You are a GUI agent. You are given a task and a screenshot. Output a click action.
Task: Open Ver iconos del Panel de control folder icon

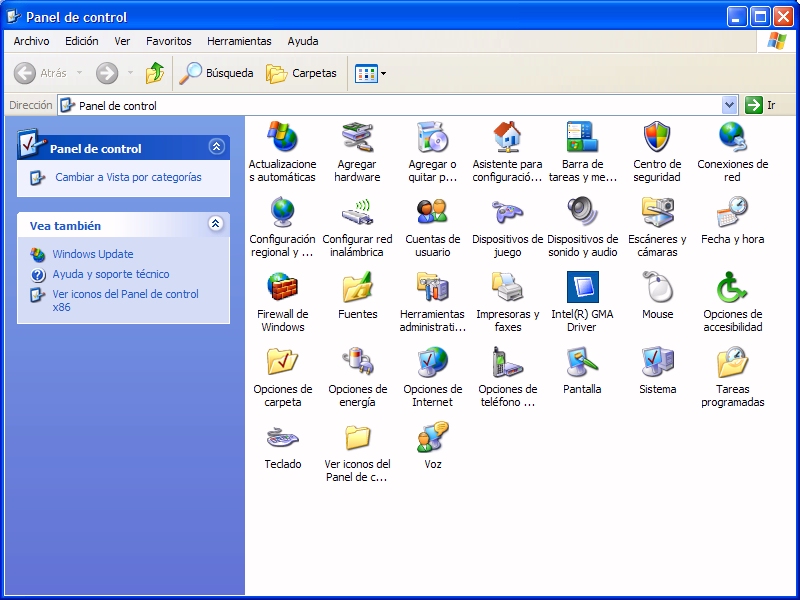[357, 437]
